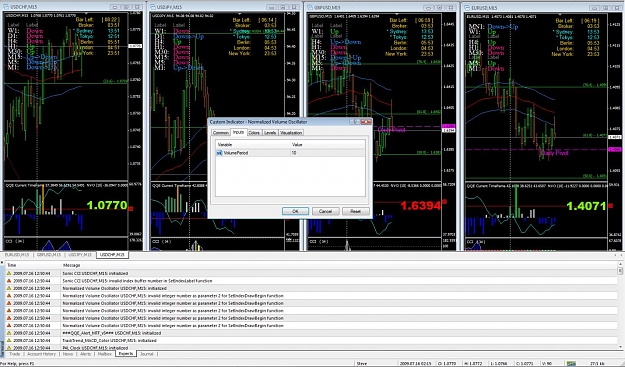625x367 pixels.
Task: Close the Terminal panel with its small x
Action: click(2, 263)
